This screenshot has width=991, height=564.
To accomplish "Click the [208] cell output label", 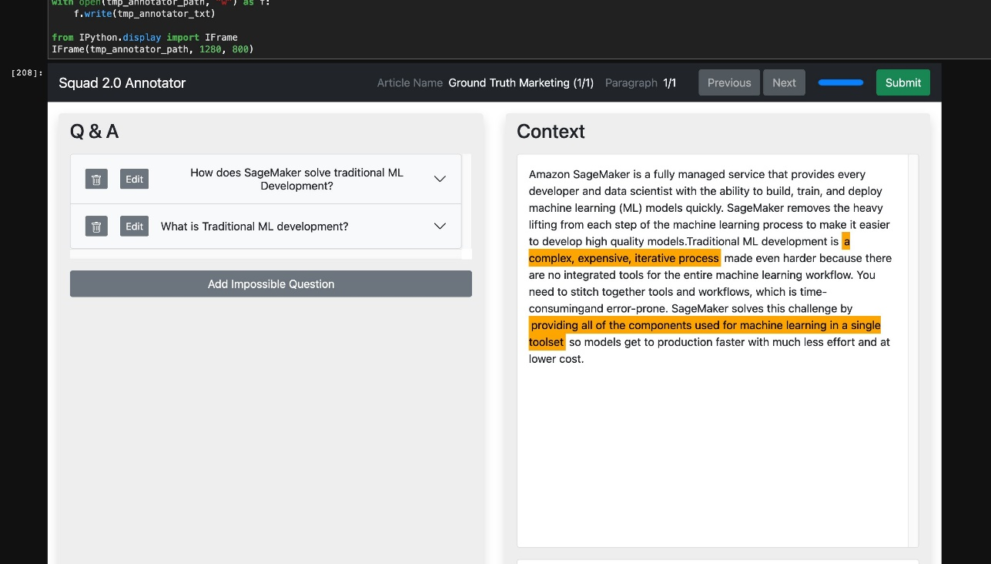I will (27, 73).
